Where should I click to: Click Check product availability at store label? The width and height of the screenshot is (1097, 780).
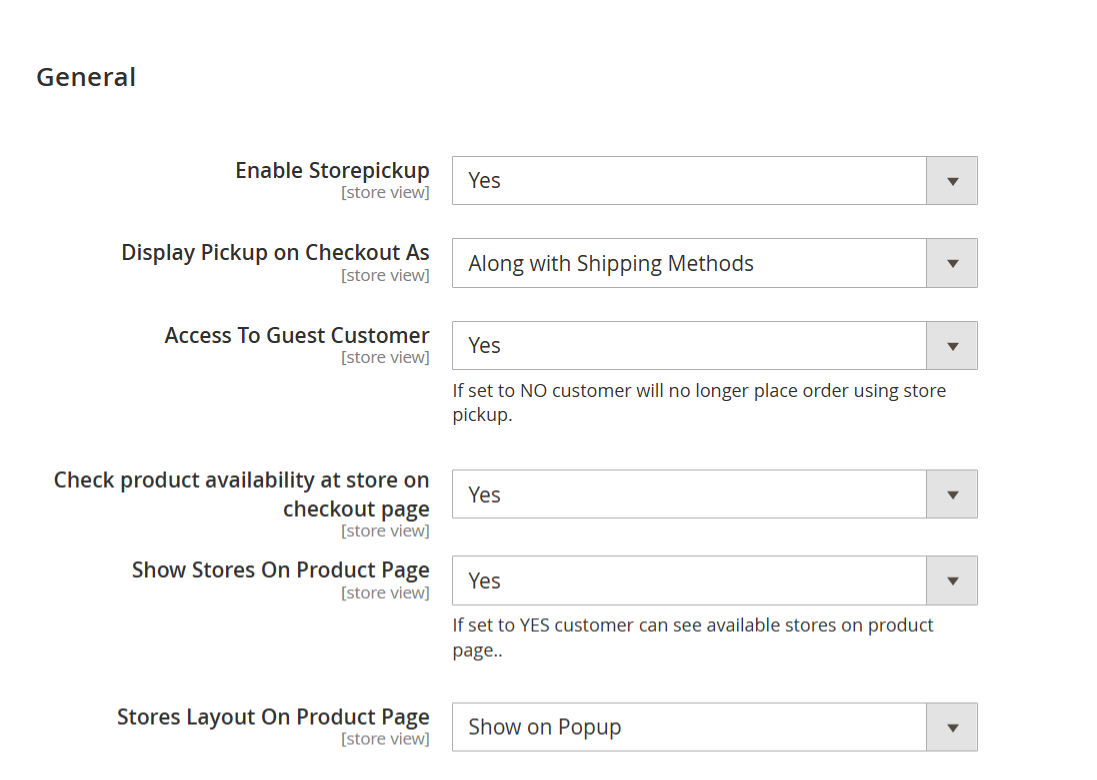coord(241,494)
